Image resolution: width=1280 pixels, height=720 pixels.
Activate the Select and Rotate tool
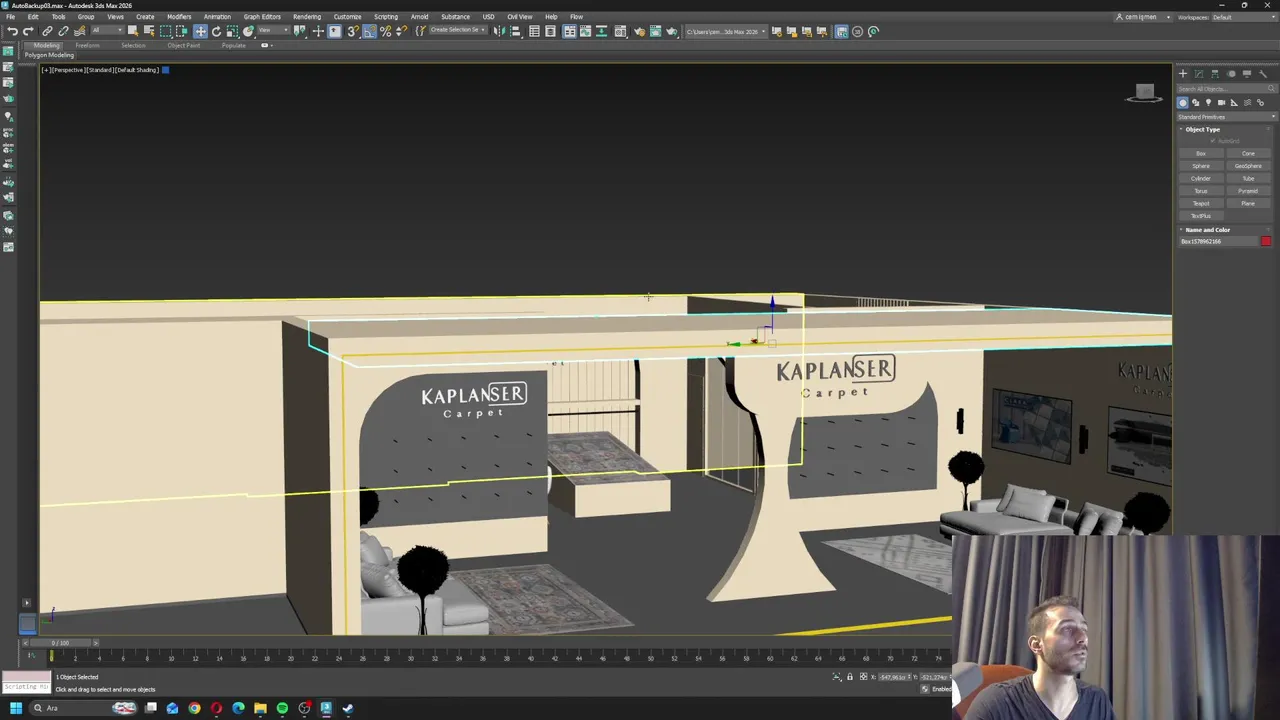point(216,31)
